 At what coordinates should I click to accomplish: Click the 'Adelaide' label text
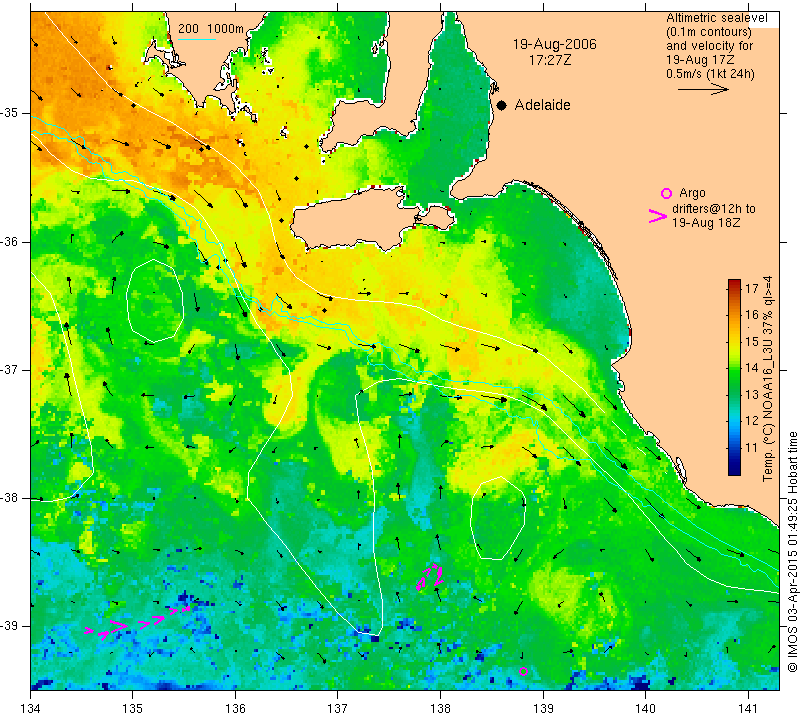(x=542, y=105)
